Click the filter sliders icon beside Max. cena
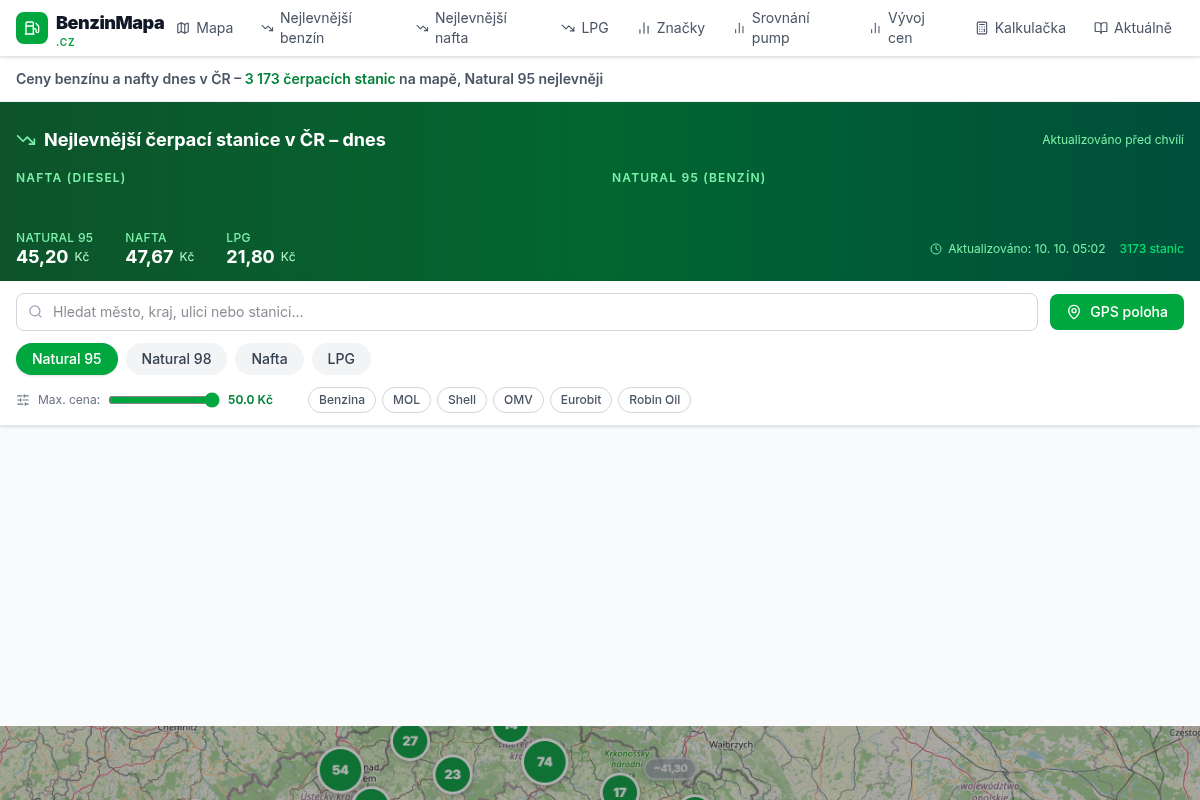The height and width of the screenshot is (800, 1200). [x=23, y=400]
